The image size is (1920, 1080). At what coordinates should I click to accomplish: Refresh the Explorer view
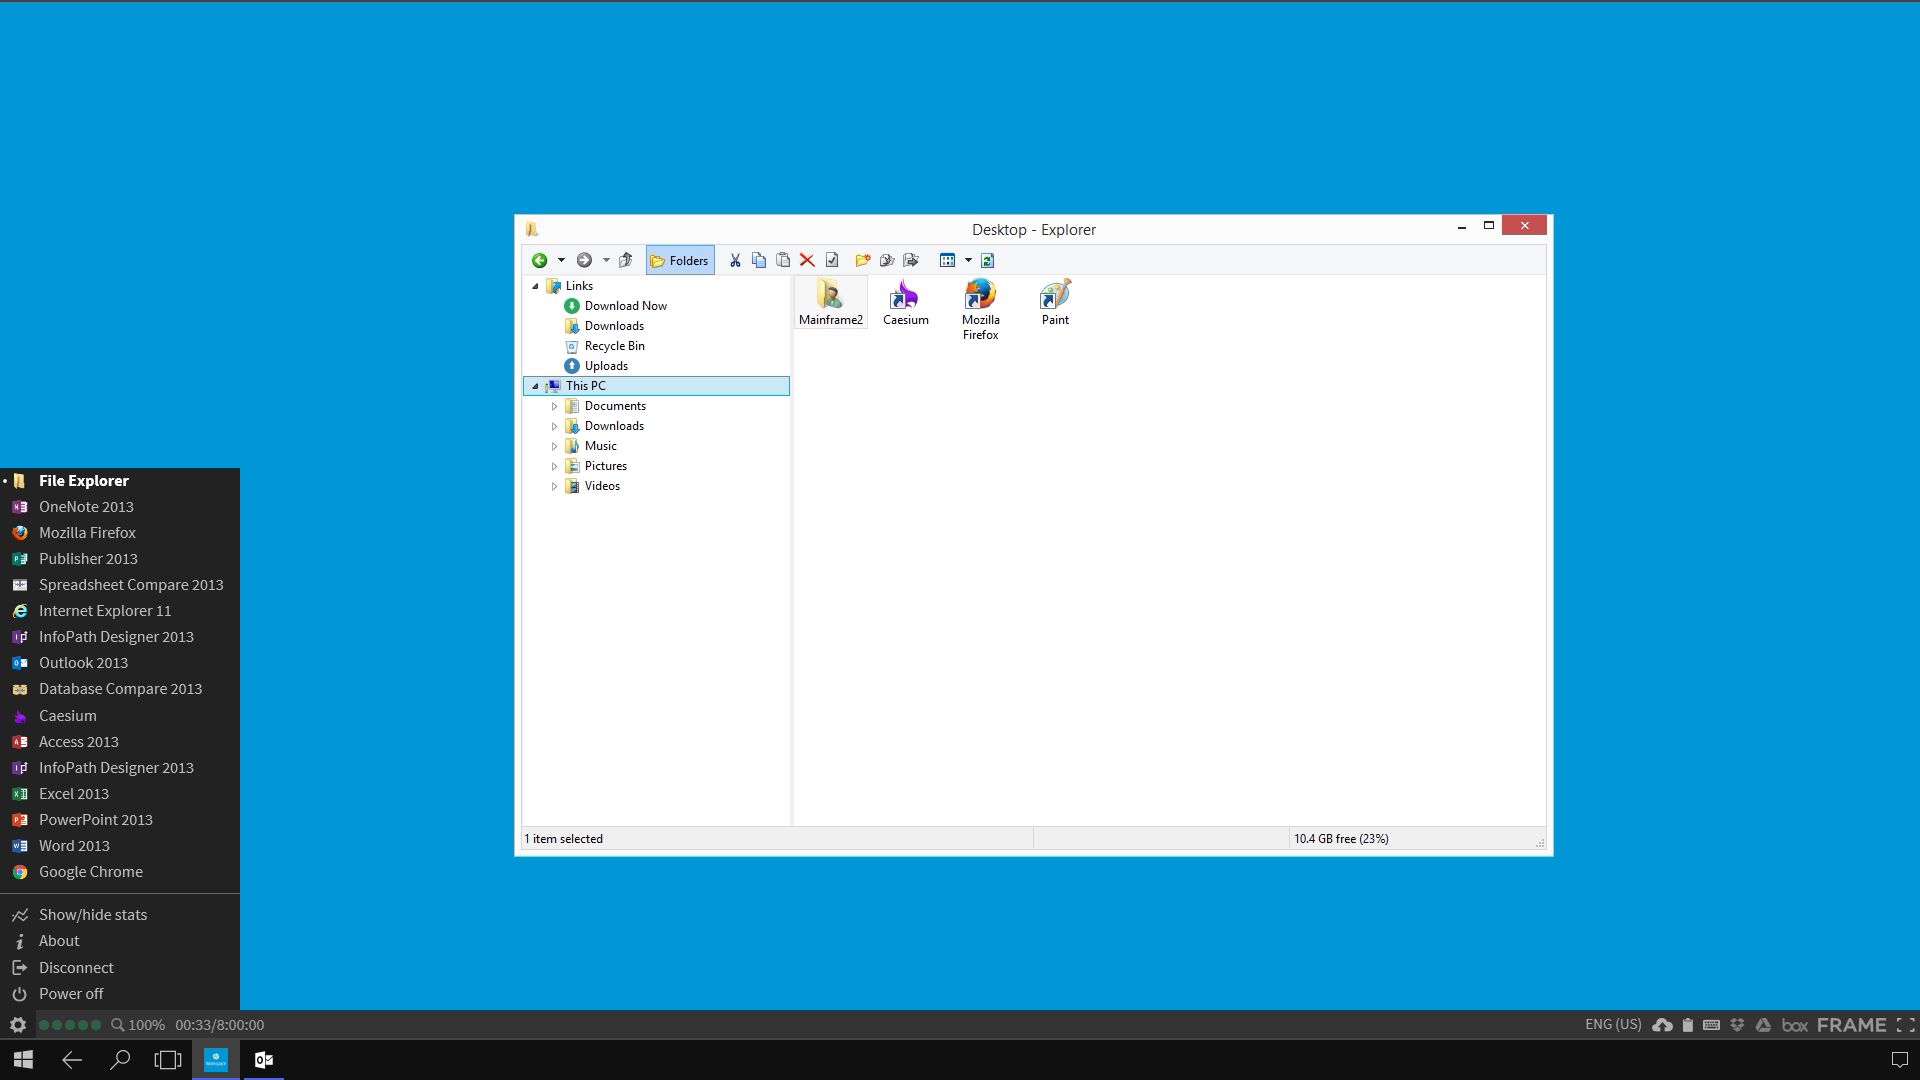tap(987, 260)
